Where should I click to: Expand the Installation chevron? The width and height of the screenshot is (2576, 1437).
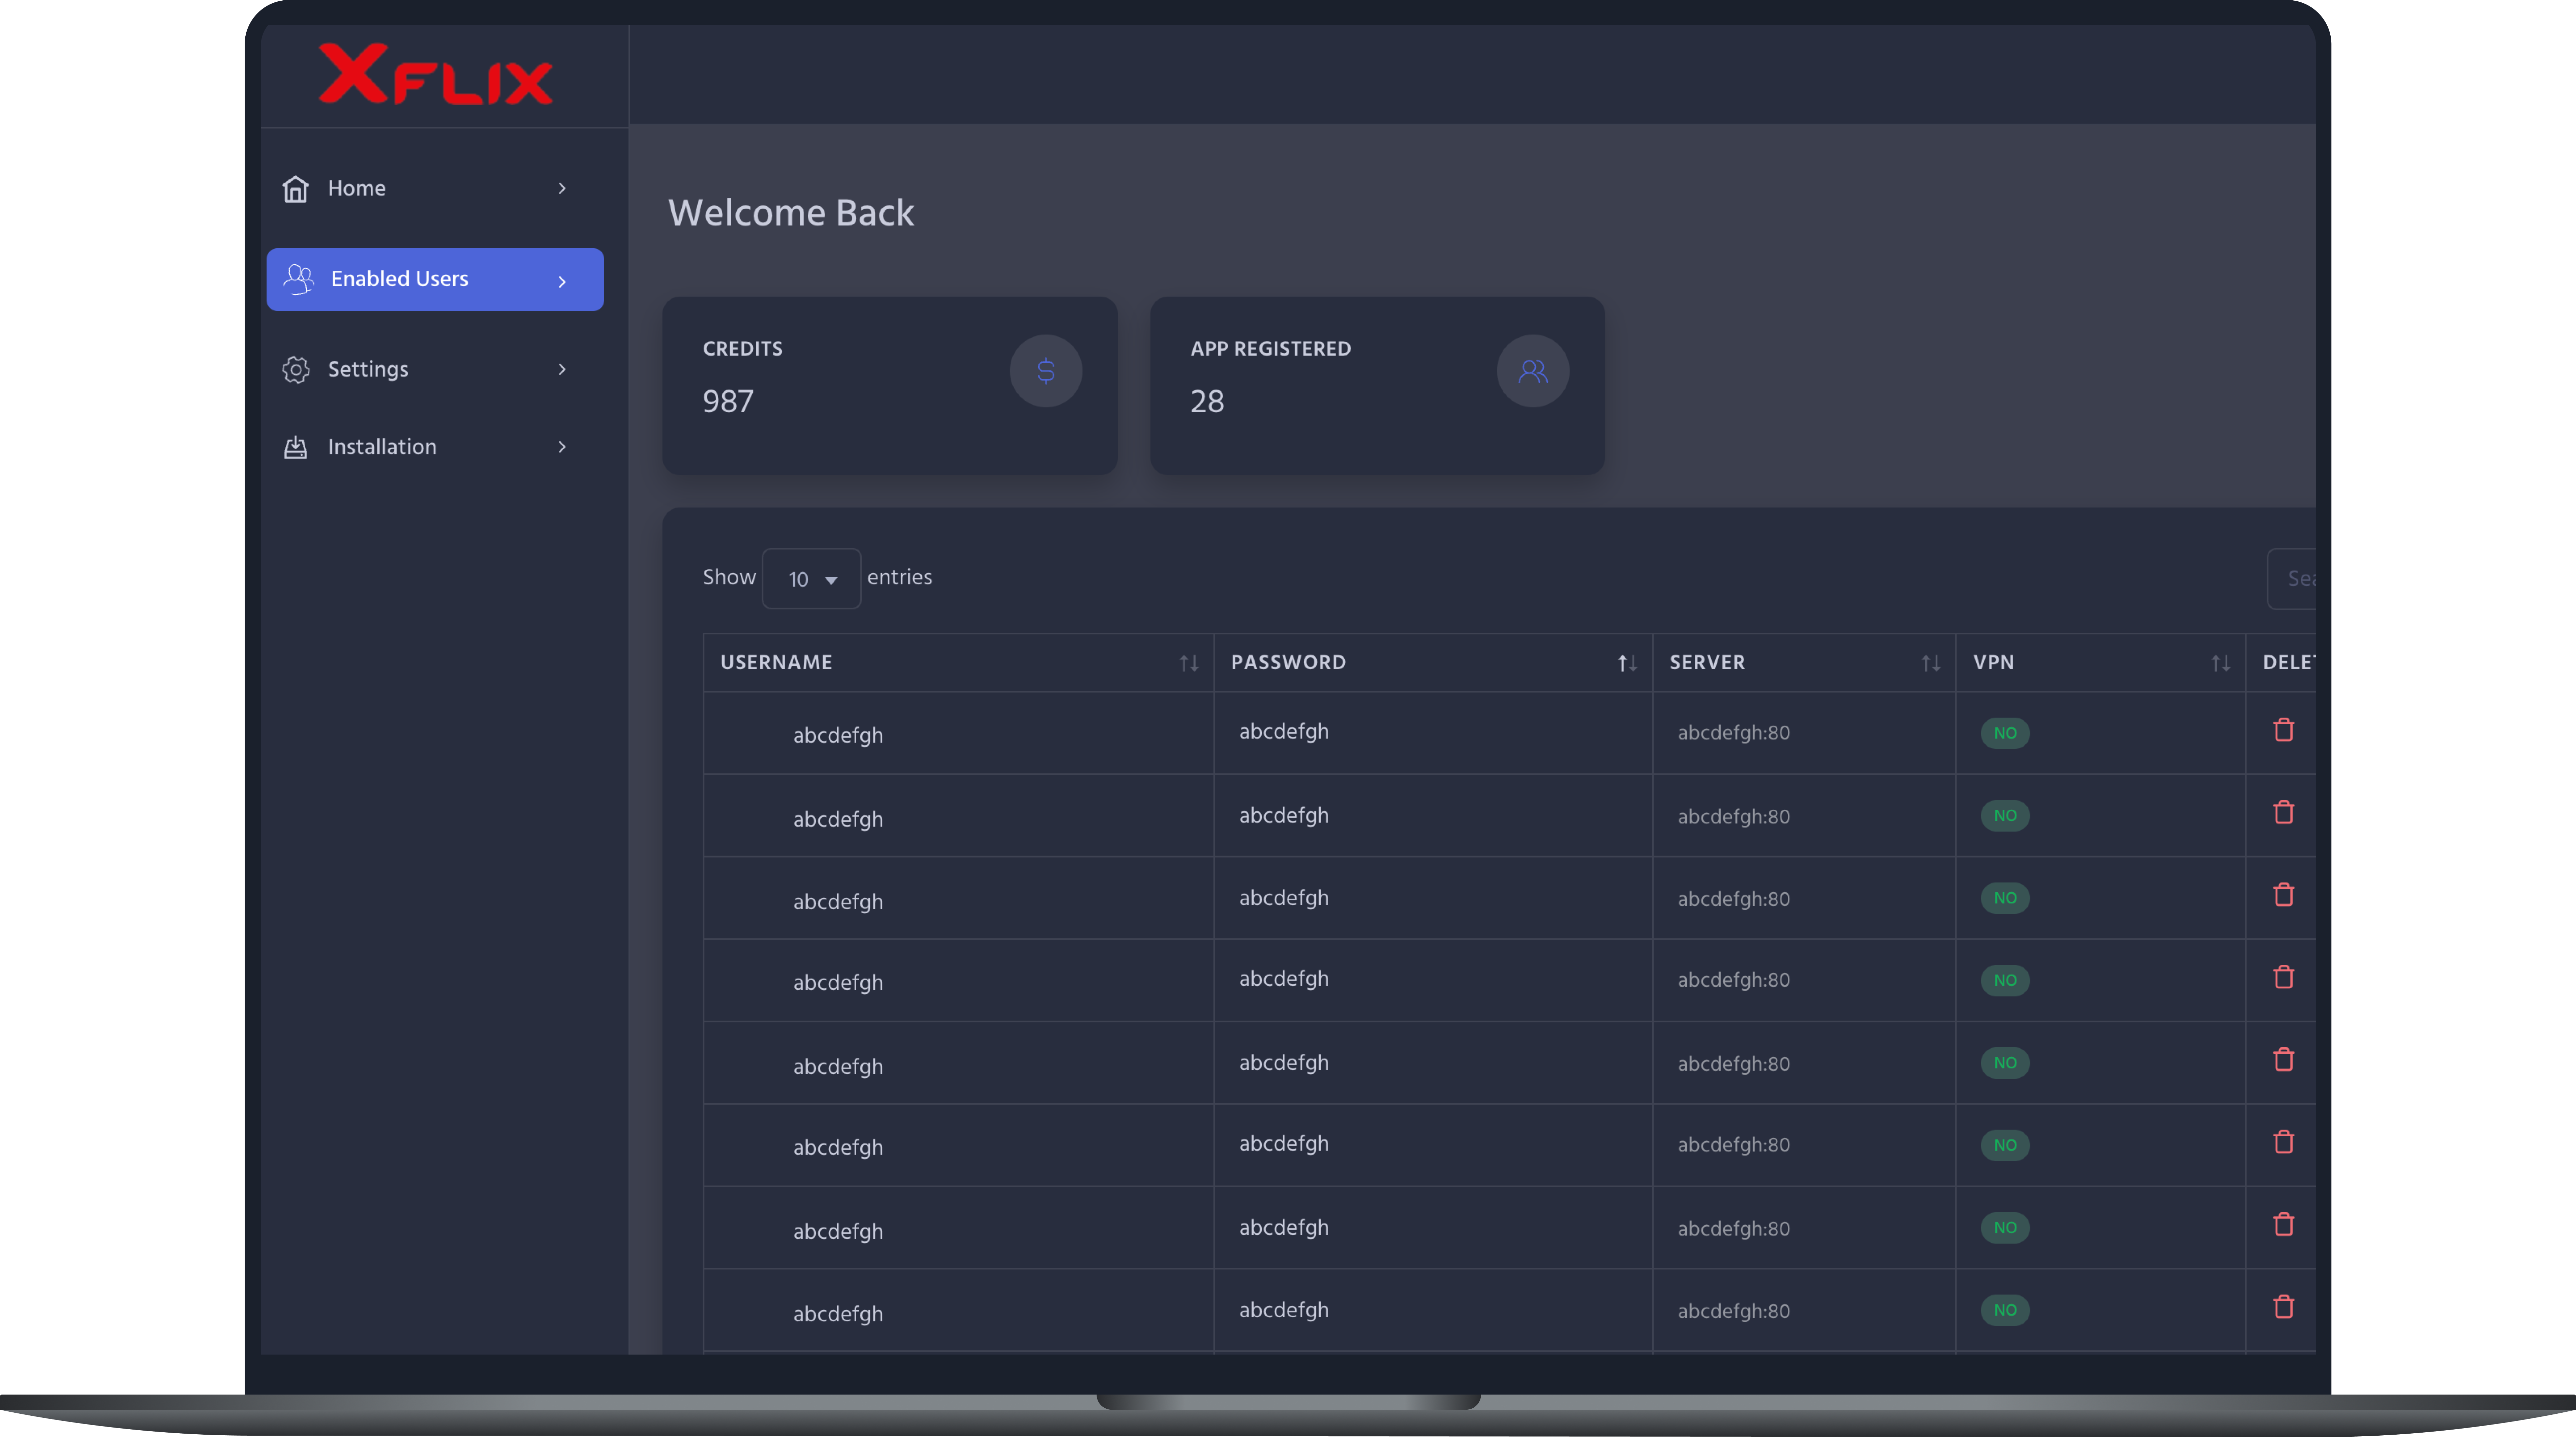click(562, 447)
